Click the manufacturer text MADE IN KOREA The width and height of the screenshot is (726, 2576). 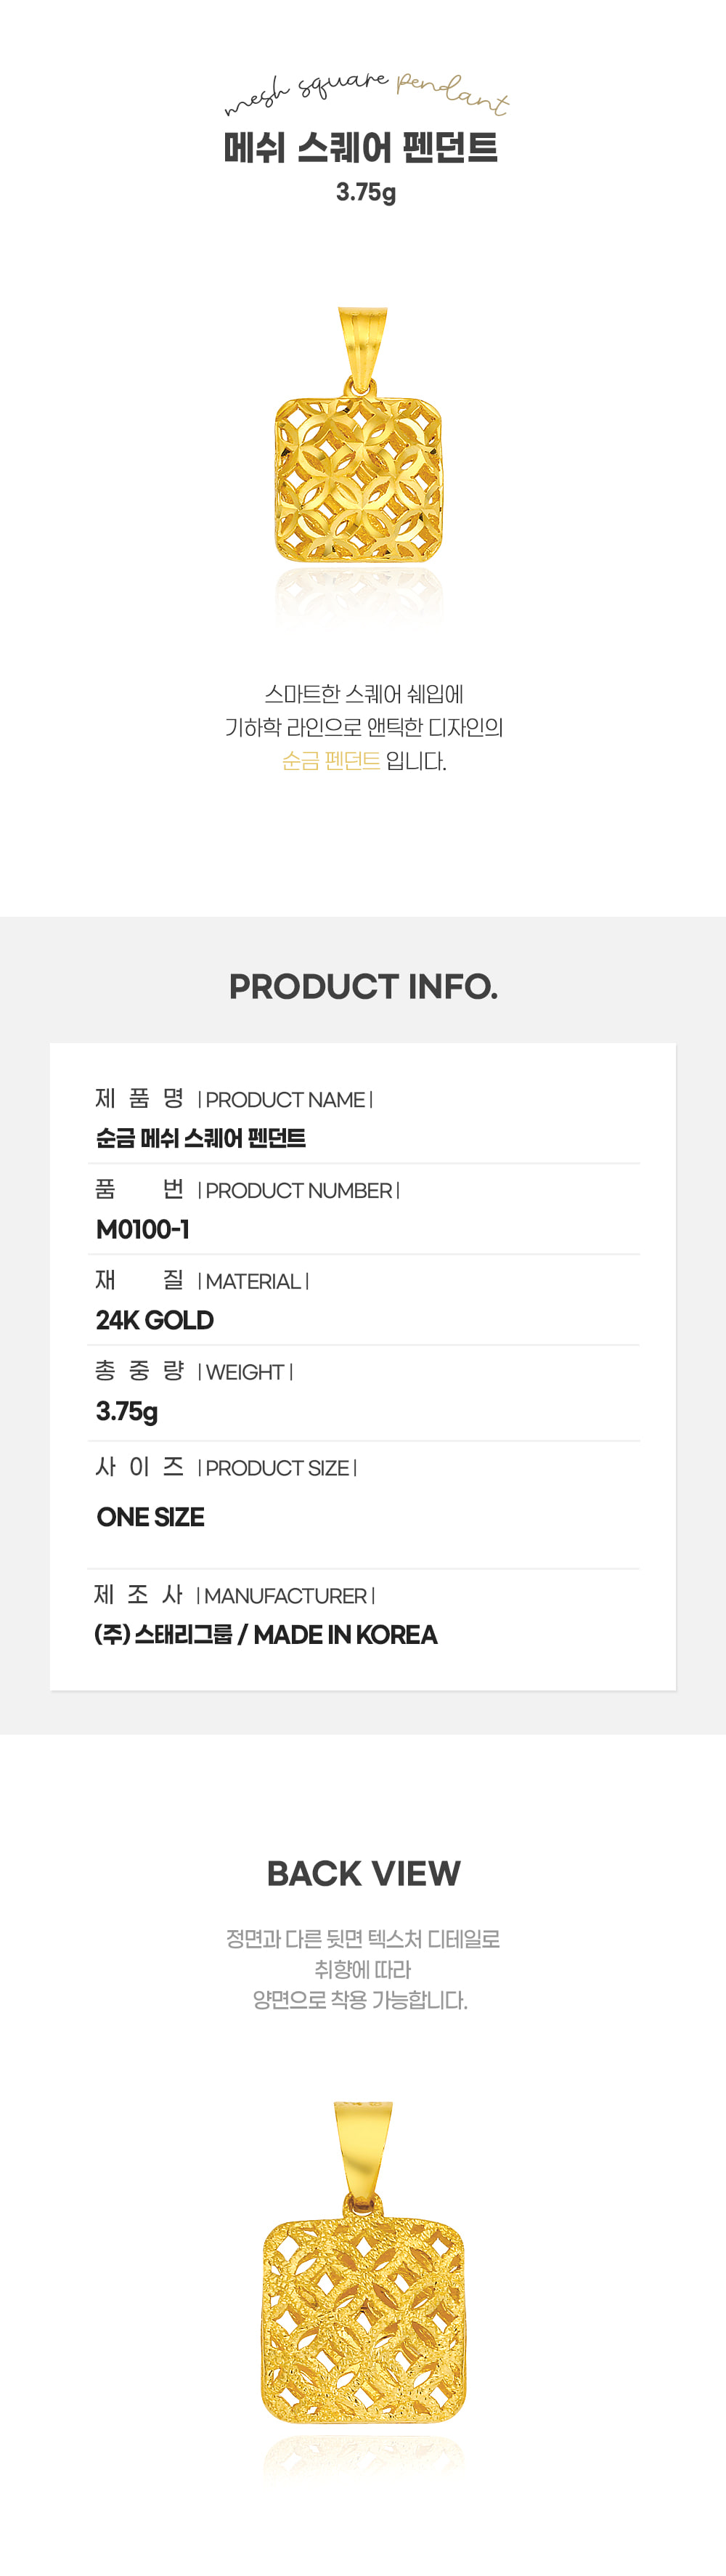tap(345, 1635)
